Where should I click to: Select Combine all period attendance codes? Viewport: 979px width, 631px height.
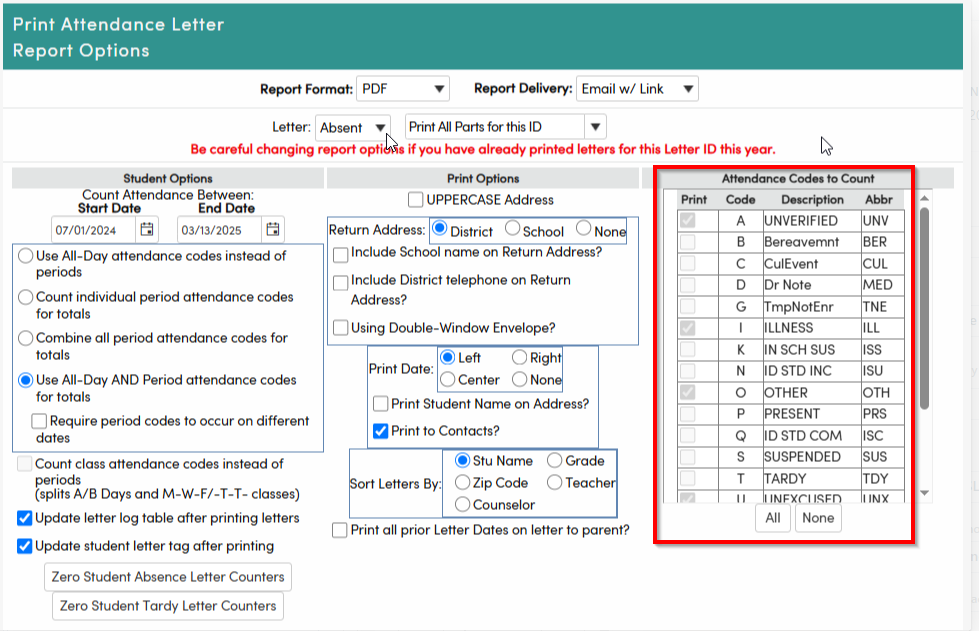click(x=26, y=338)
